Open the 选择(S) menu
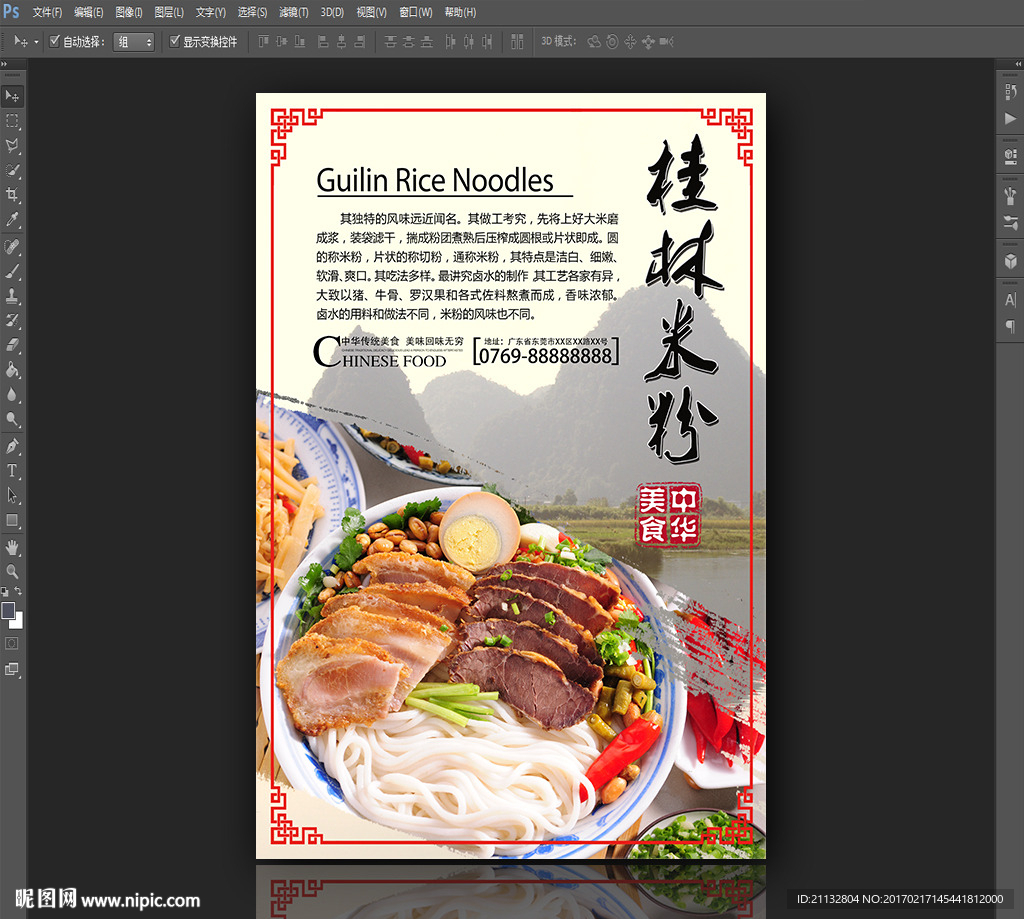Image resolution: width=1024 pixels, height=919 pixels. pyautogui.click(x=252, y=12)
